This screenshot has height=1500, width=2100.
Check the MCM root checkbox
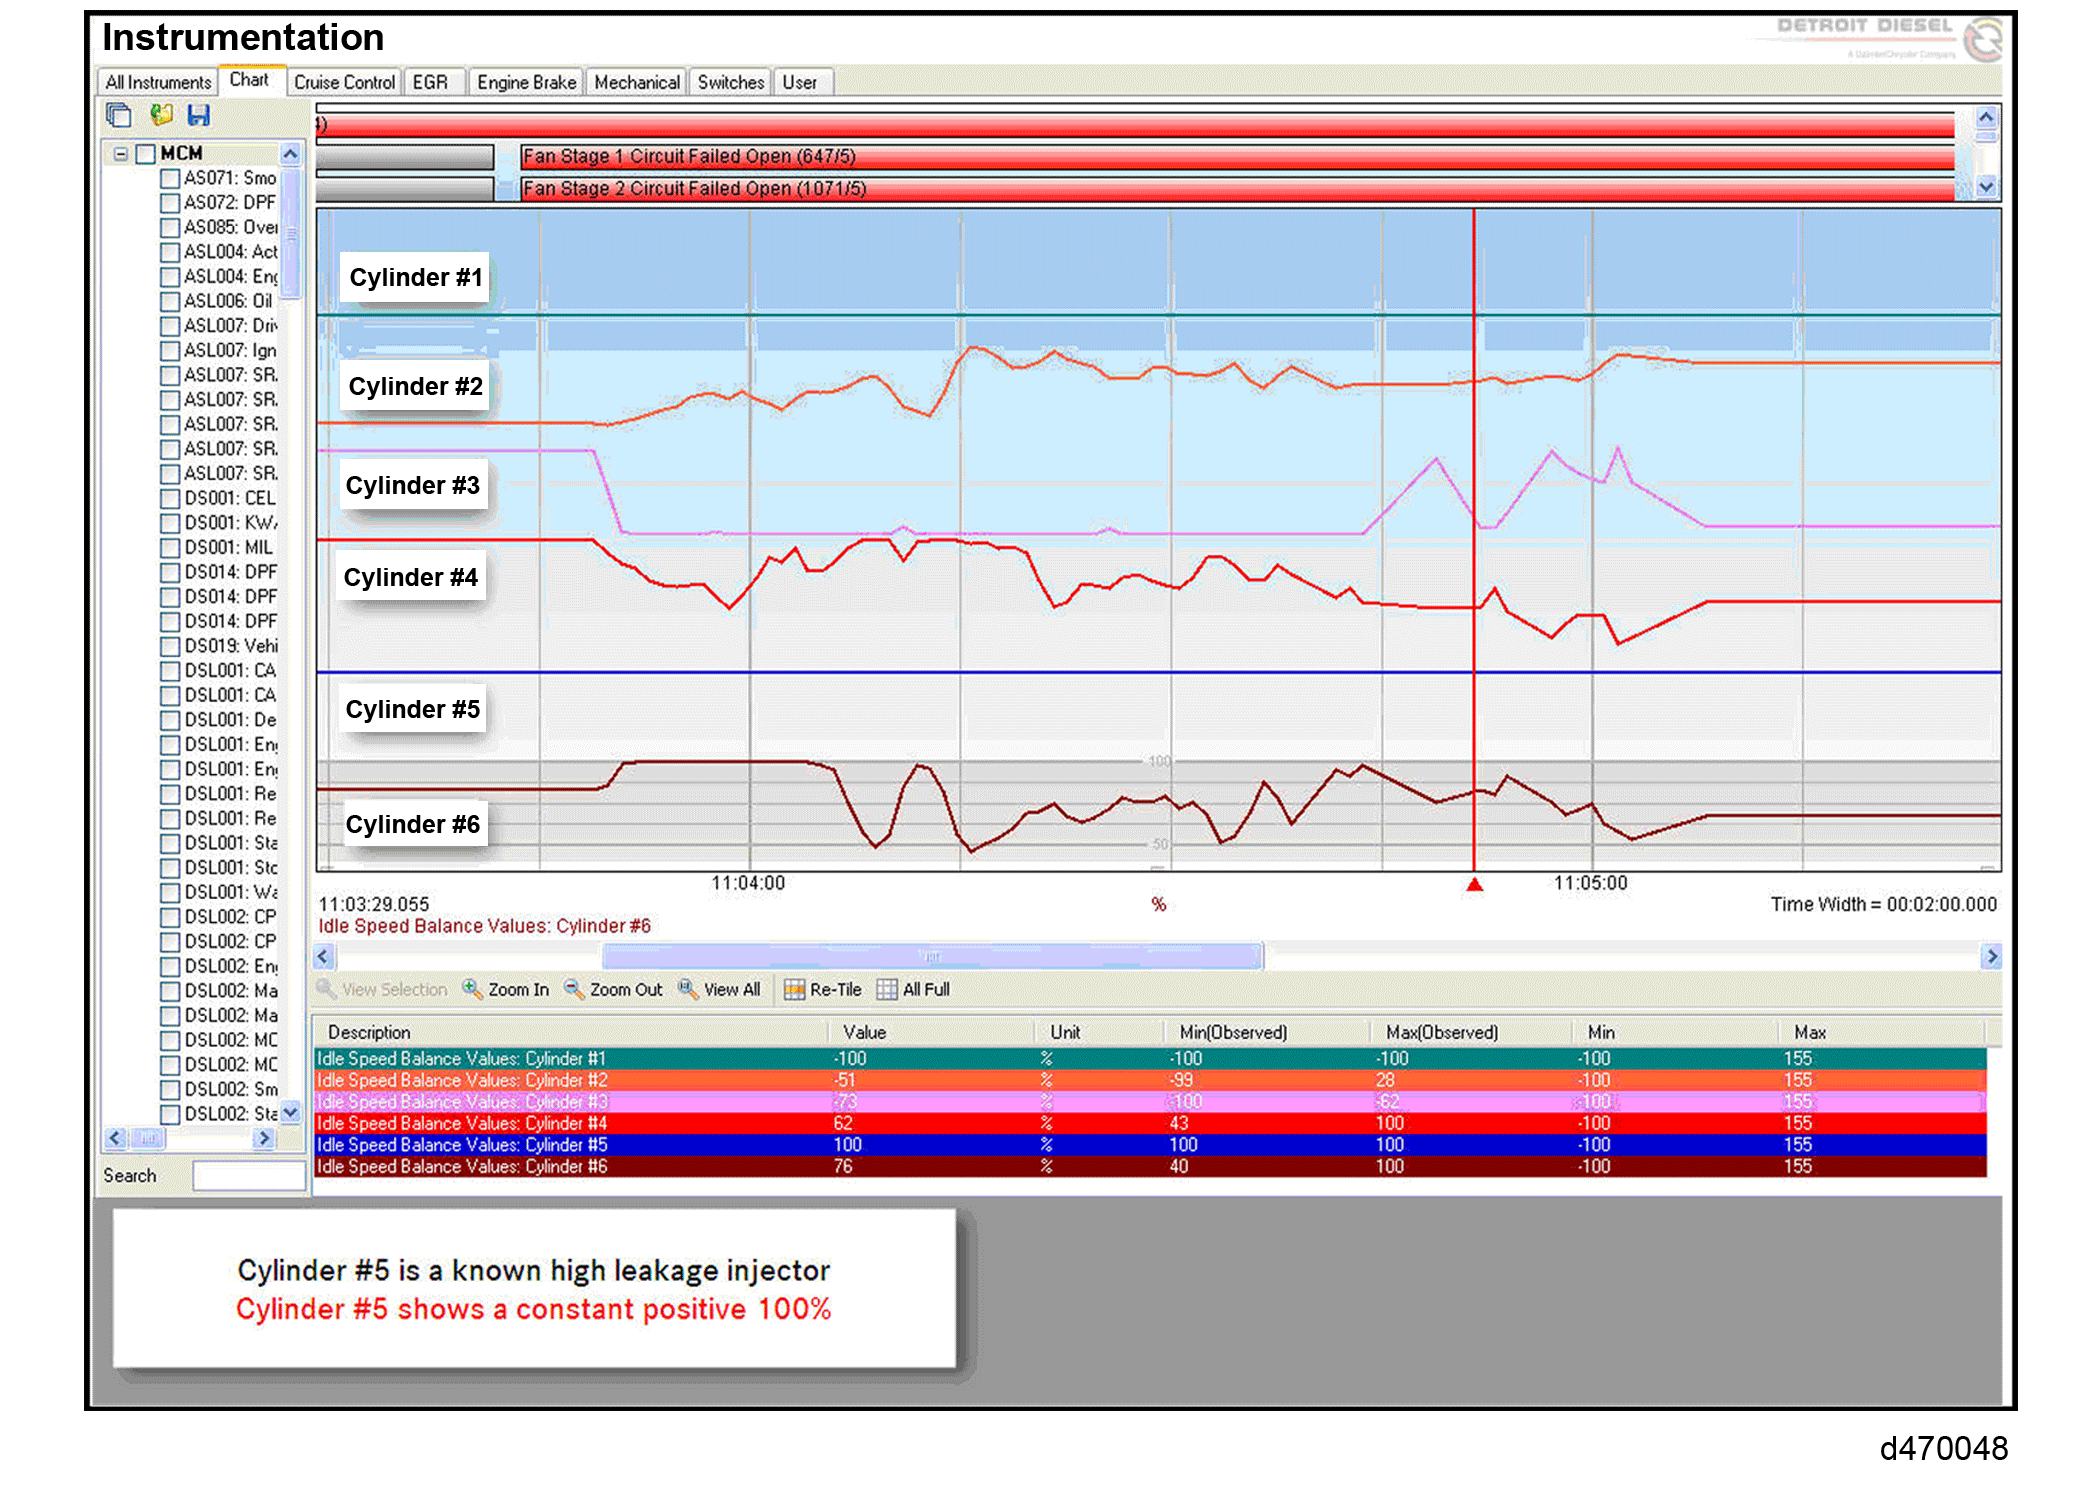pos(146,154)
